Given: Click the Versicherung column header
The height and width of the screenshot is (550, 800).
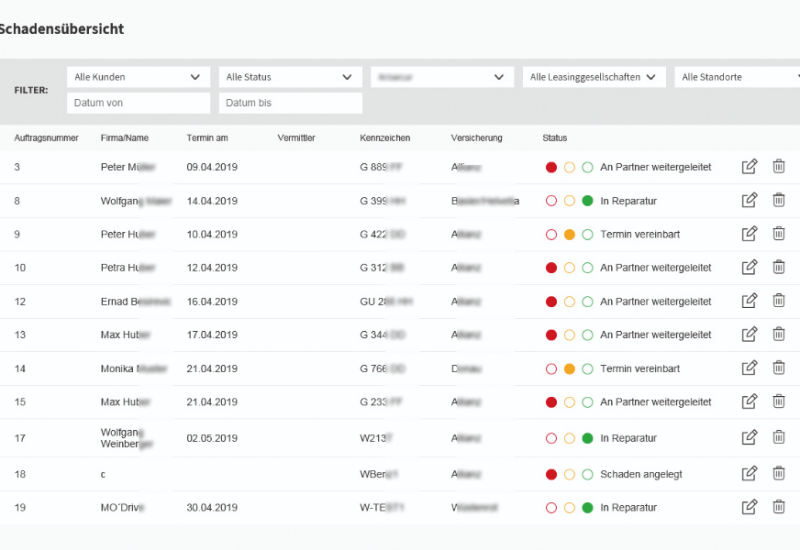Looking at the screenshot, I should click(476, 138).
